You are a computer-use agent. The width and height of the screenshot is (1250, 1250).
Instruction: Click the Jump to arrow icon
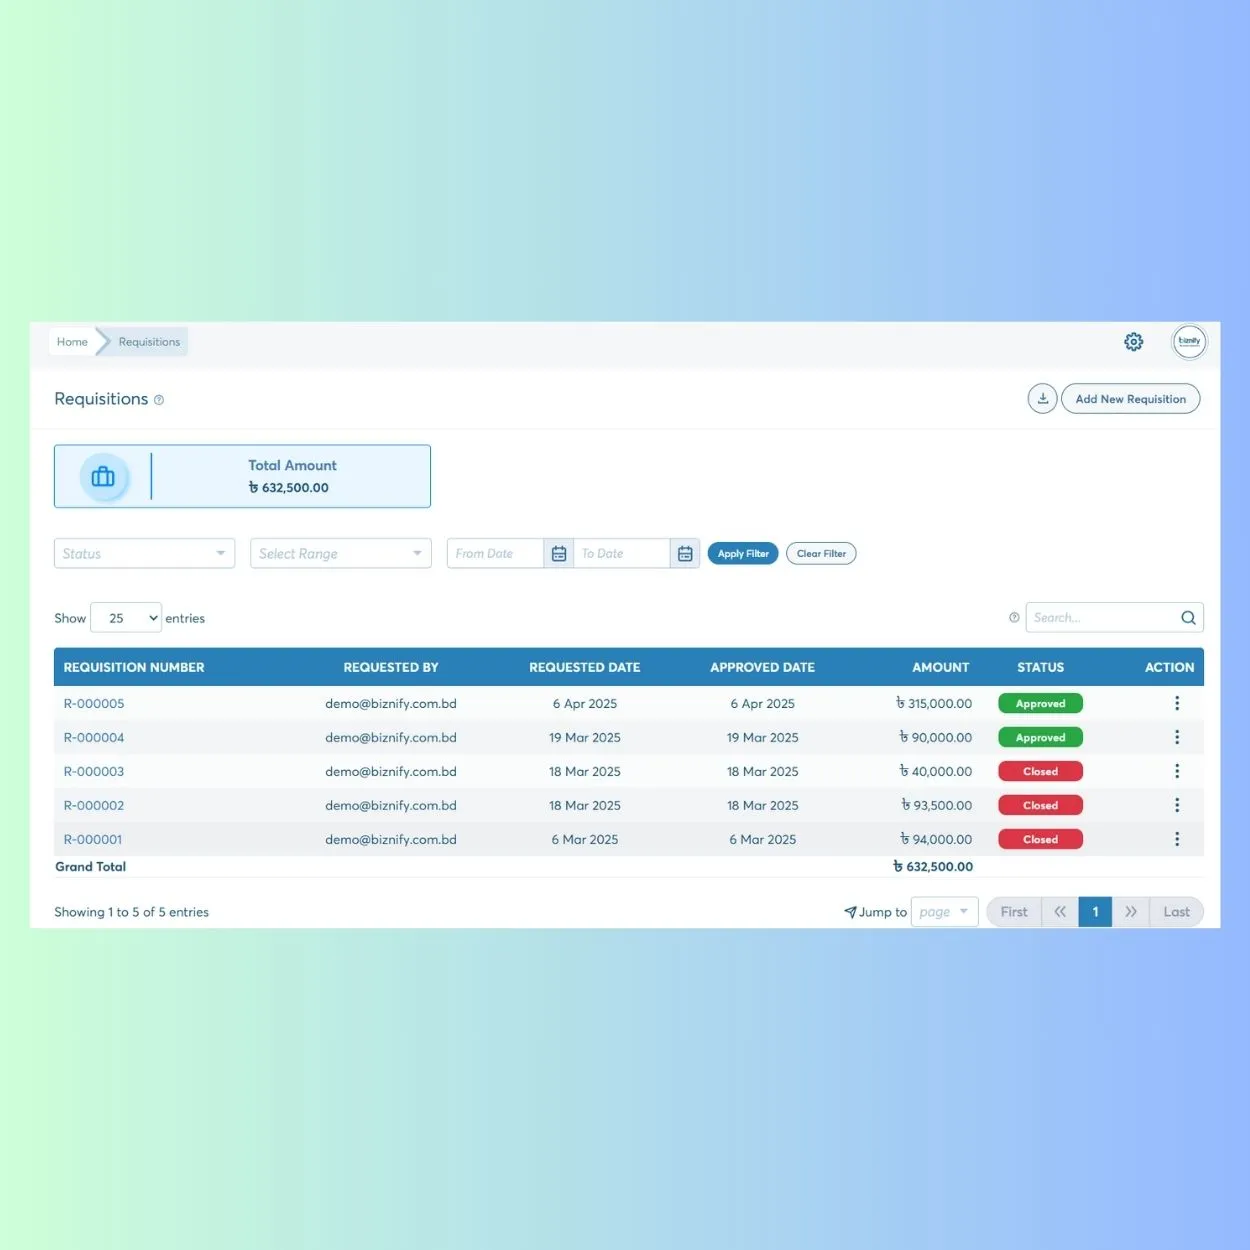point(850,911)
